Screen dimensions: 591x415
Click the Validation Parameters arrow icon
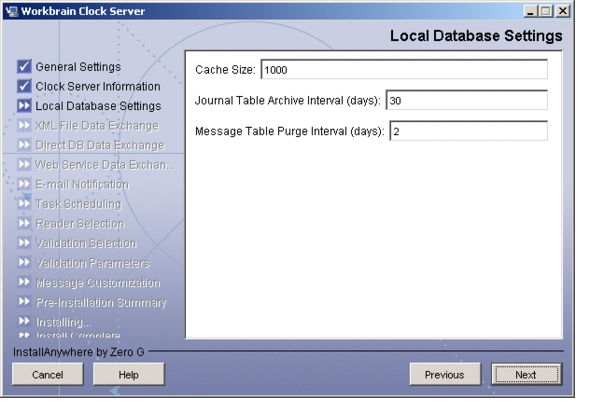point(24,262)
